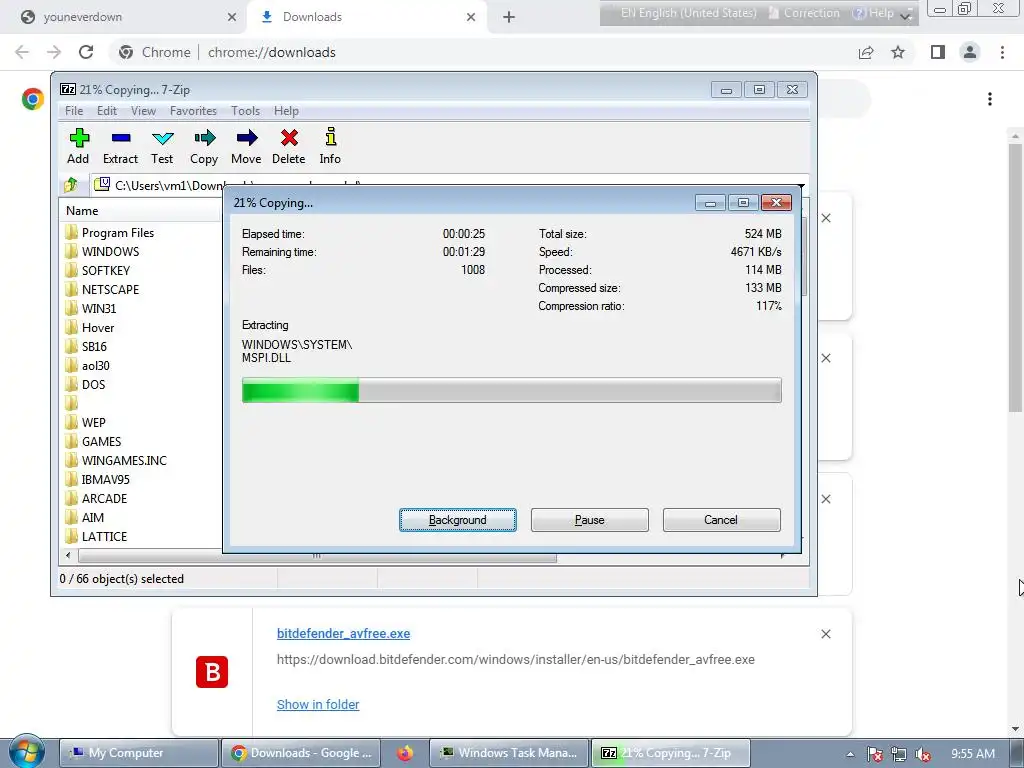Click the Move toolbar icon
This screenshot has height=768, width=1024.
[246, 146]
